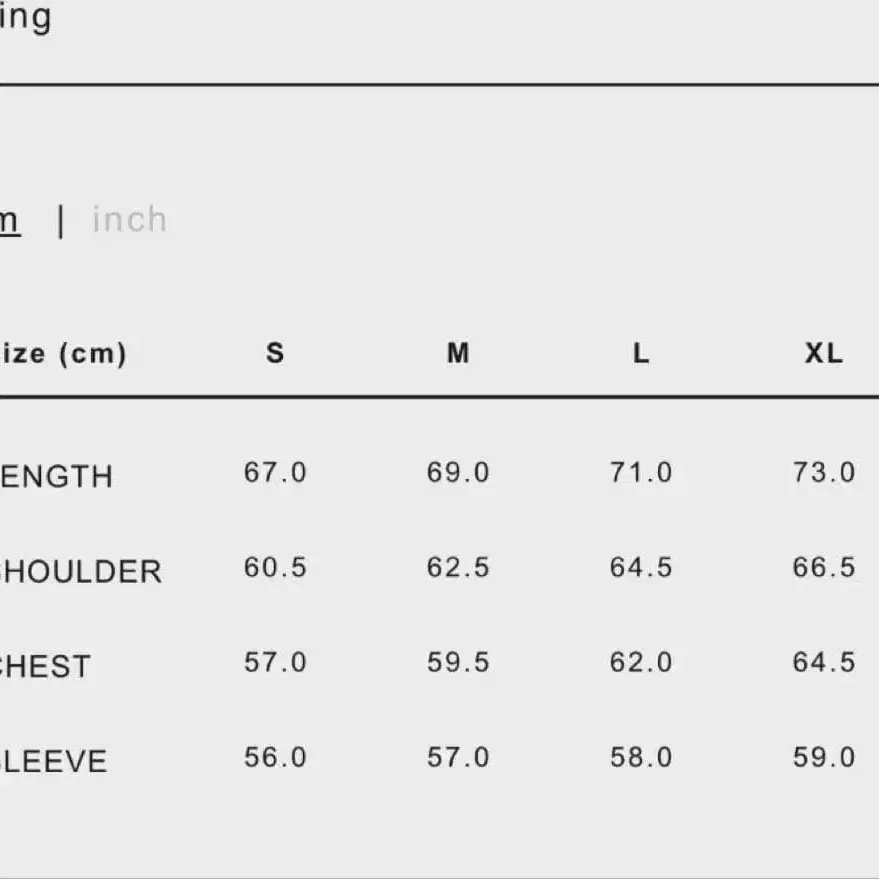The image size is (879, 879).
Task: Select the LENGTH row label
Action: pyautogui.click(x=56, y=477)
